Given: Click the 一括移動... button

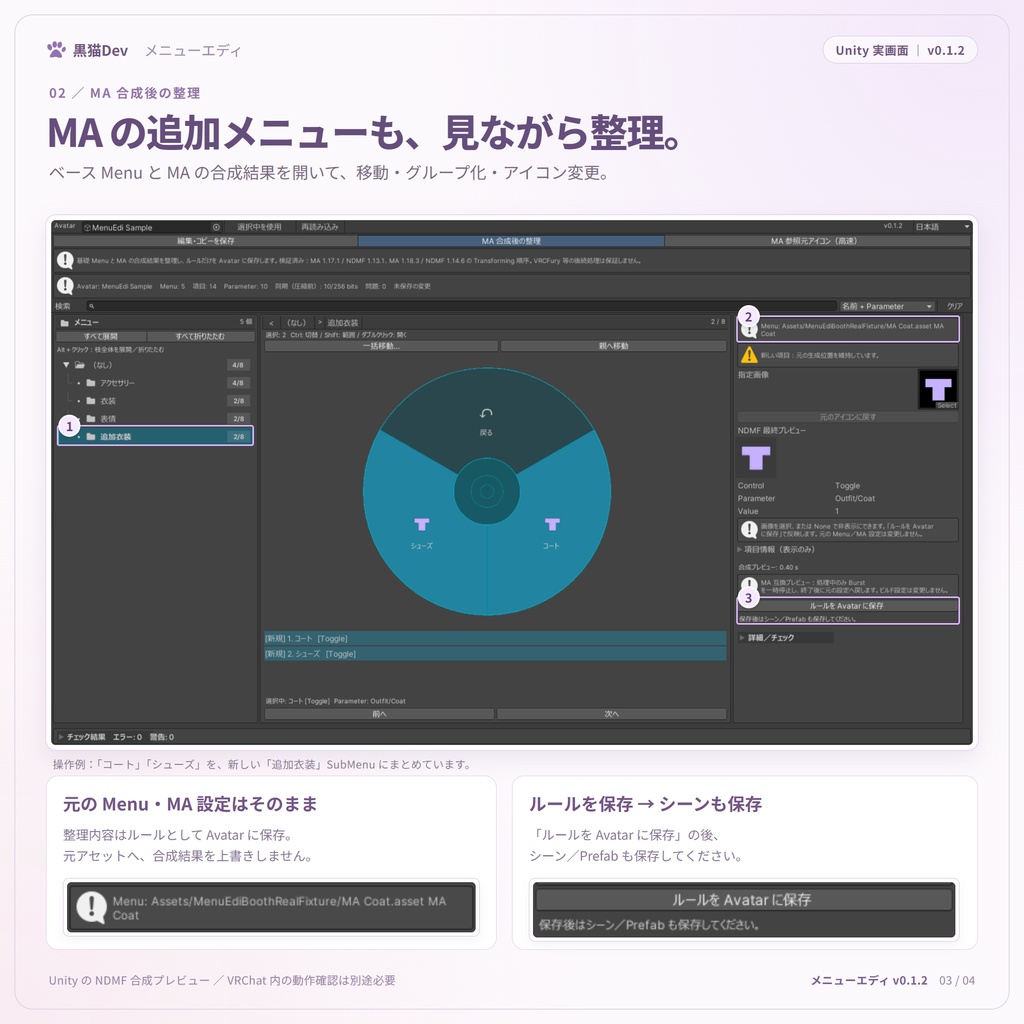Looking at the screenshot, I should coord(381,346).
